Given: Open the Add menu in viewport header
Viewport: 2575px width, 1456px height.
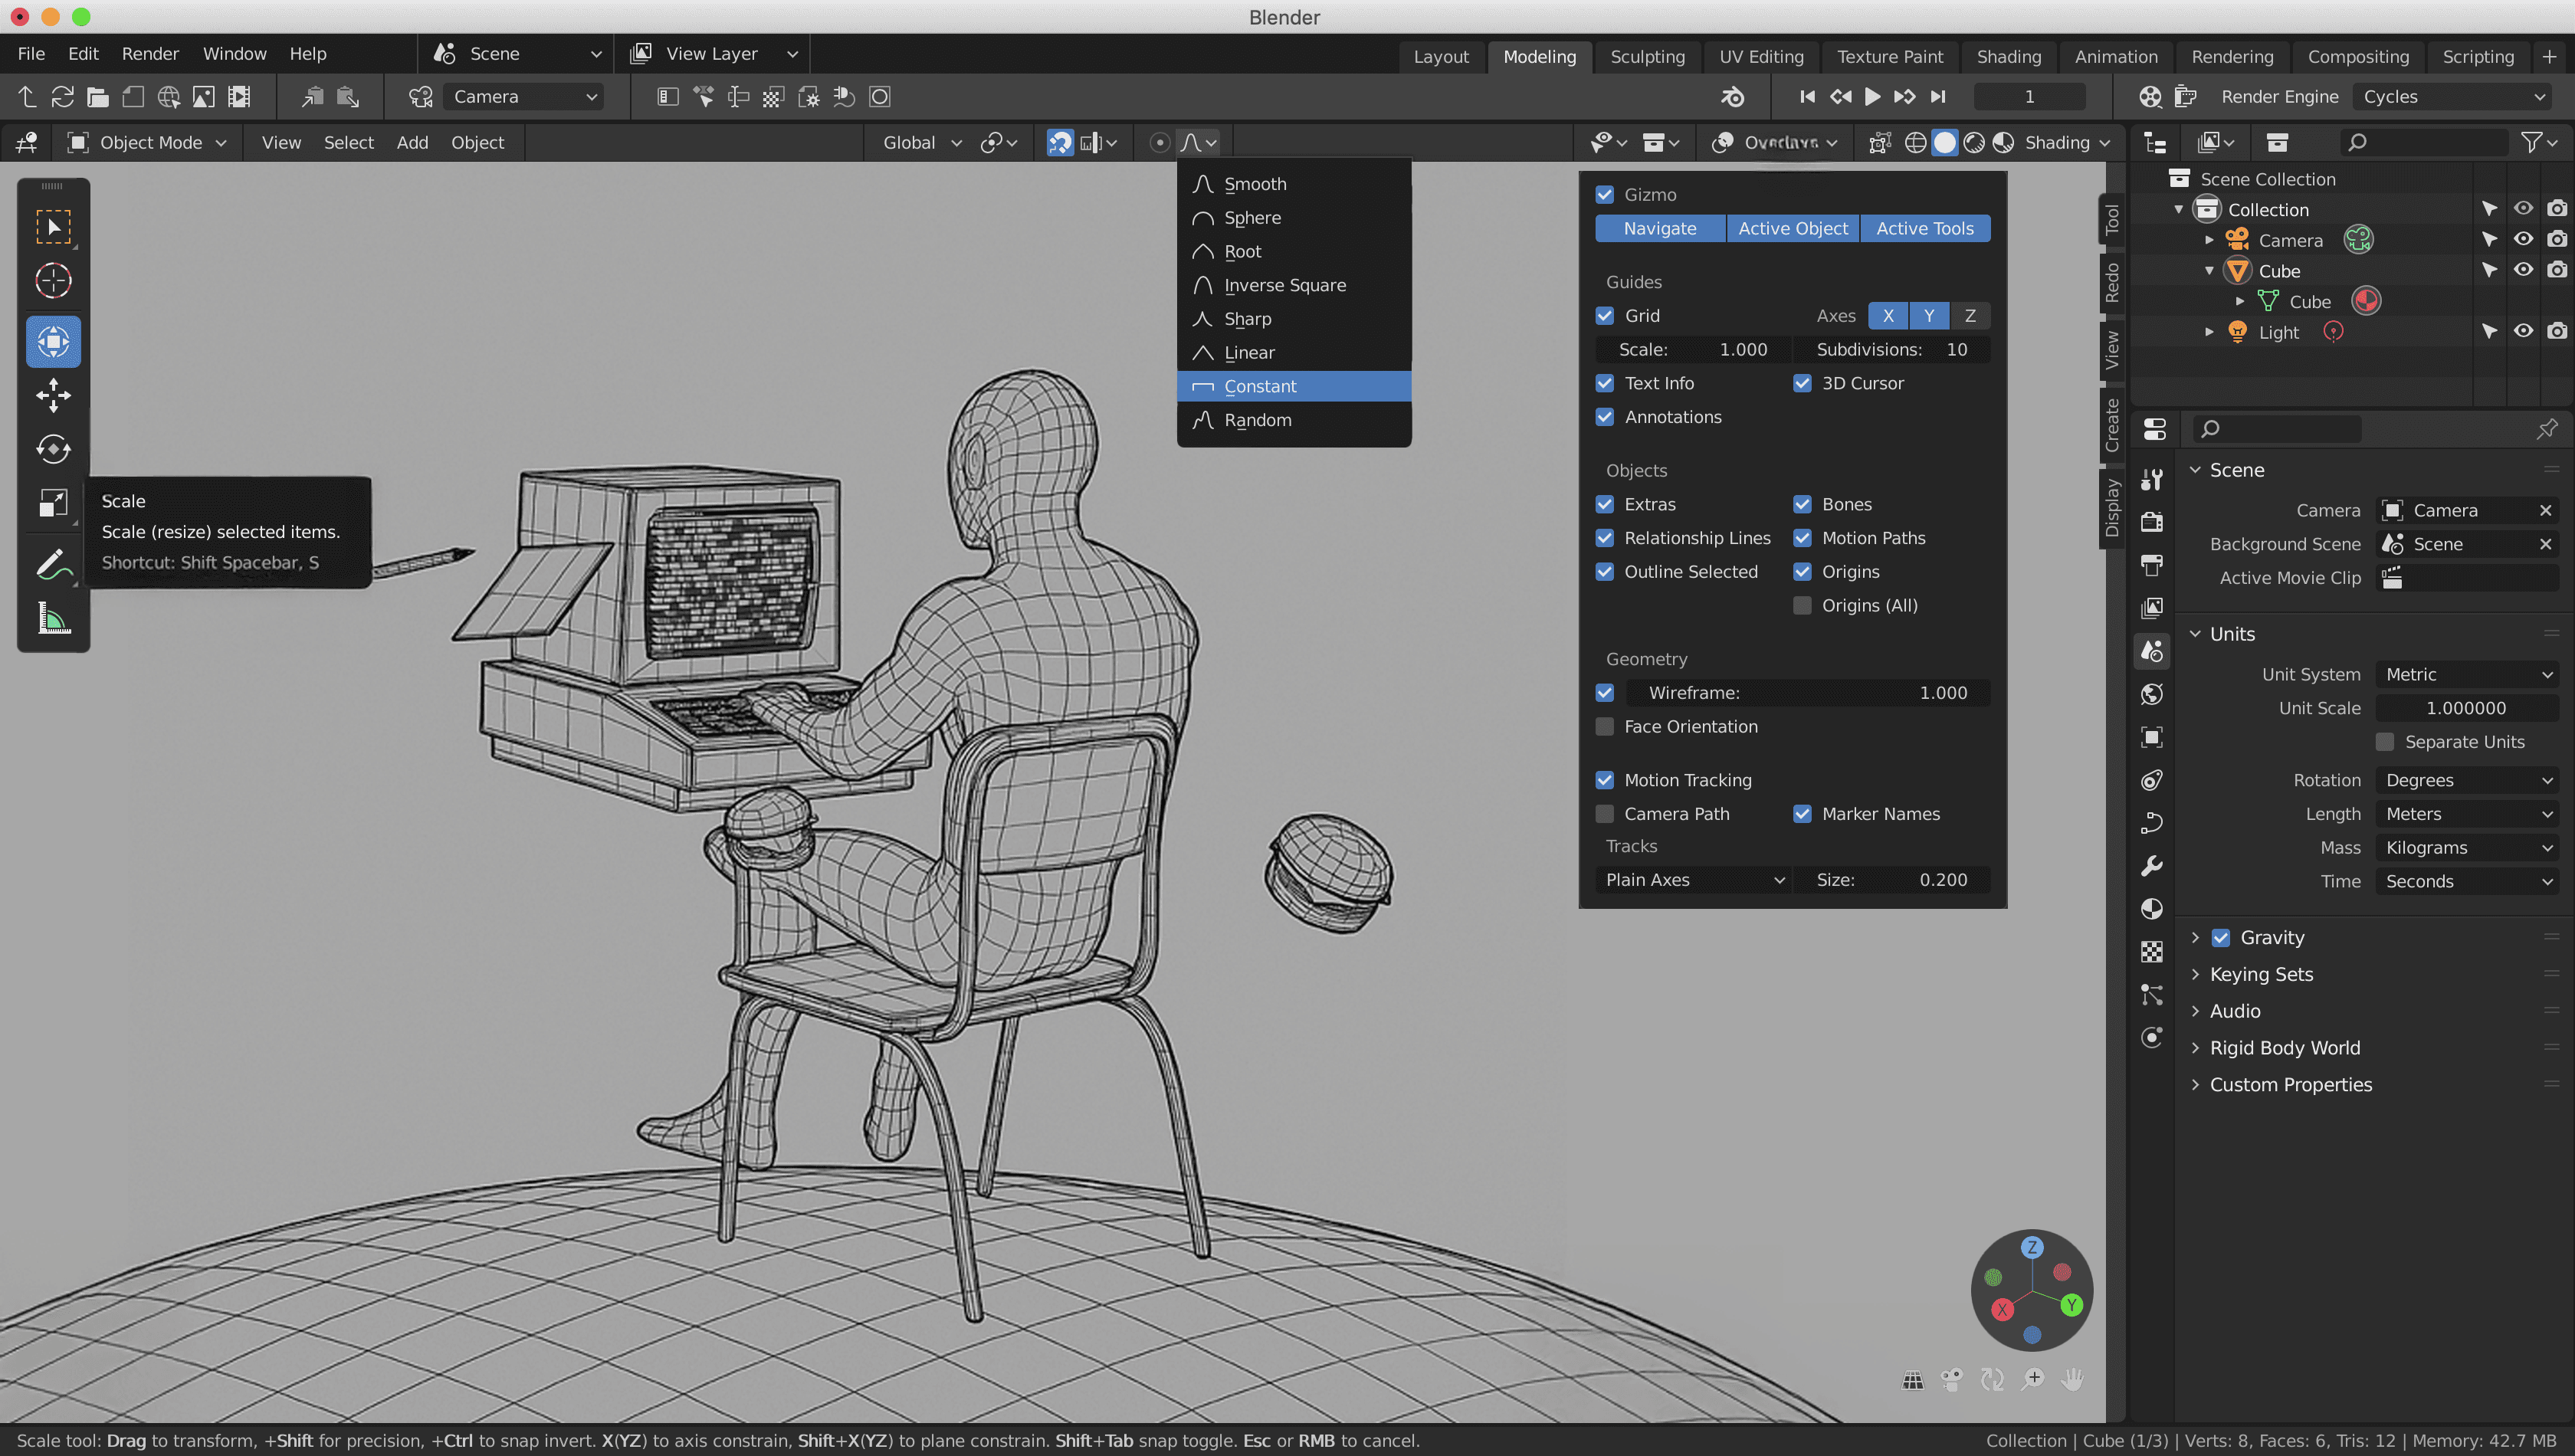Looking at the screenshot, I should click(x=412, y=143).
